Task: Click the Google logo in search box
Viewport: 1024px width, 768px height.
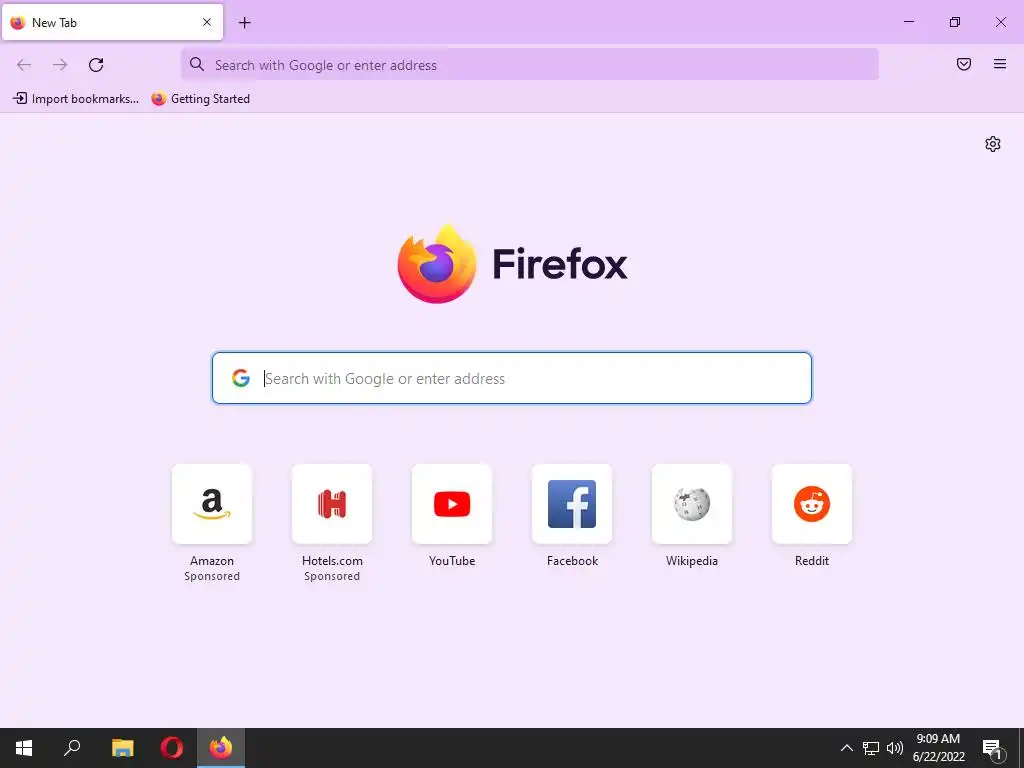Action: [x=241, y=378]
